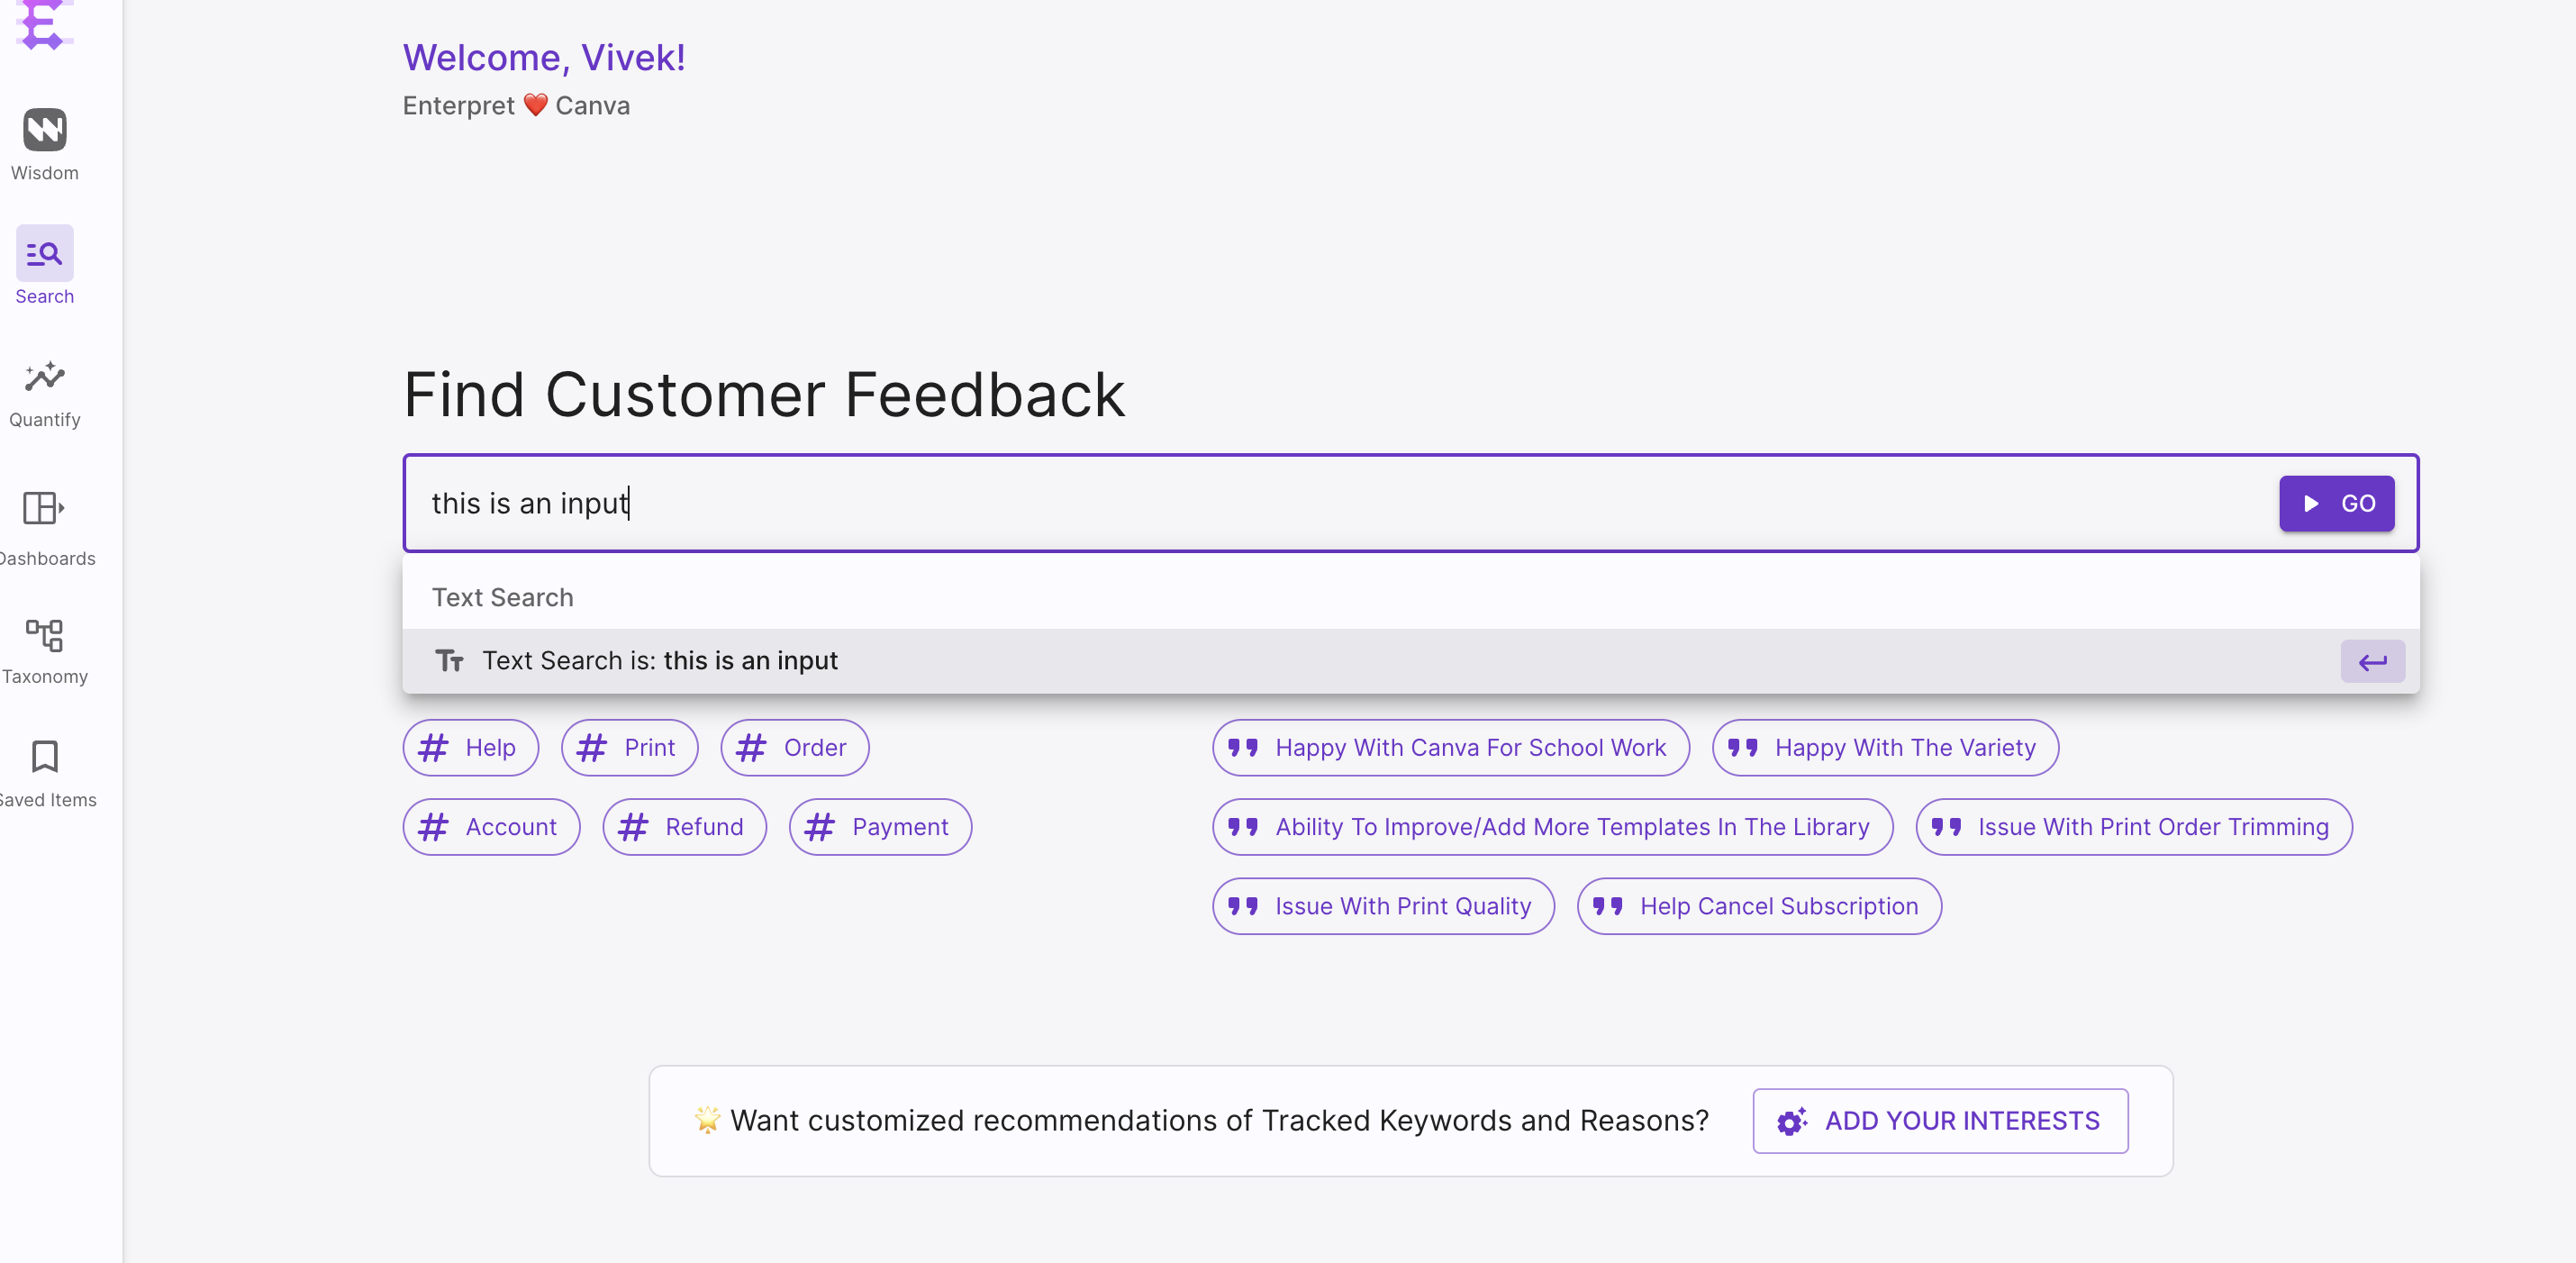
Task: Select the Payment keyword chip
Action: [x=879, y=827]
